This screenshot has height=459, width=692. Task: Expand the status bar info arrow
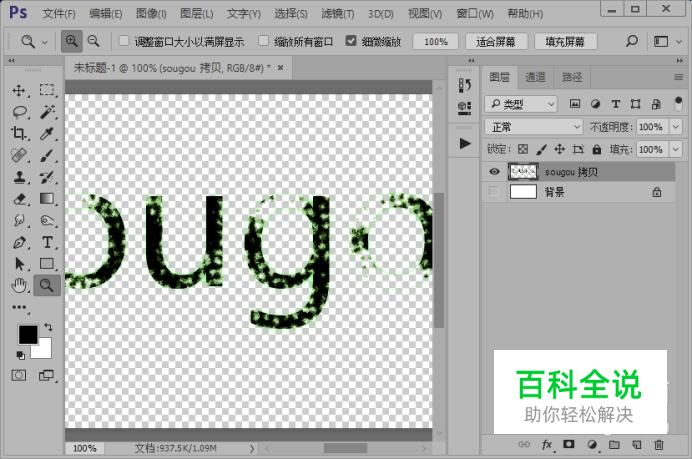(252, 448)
